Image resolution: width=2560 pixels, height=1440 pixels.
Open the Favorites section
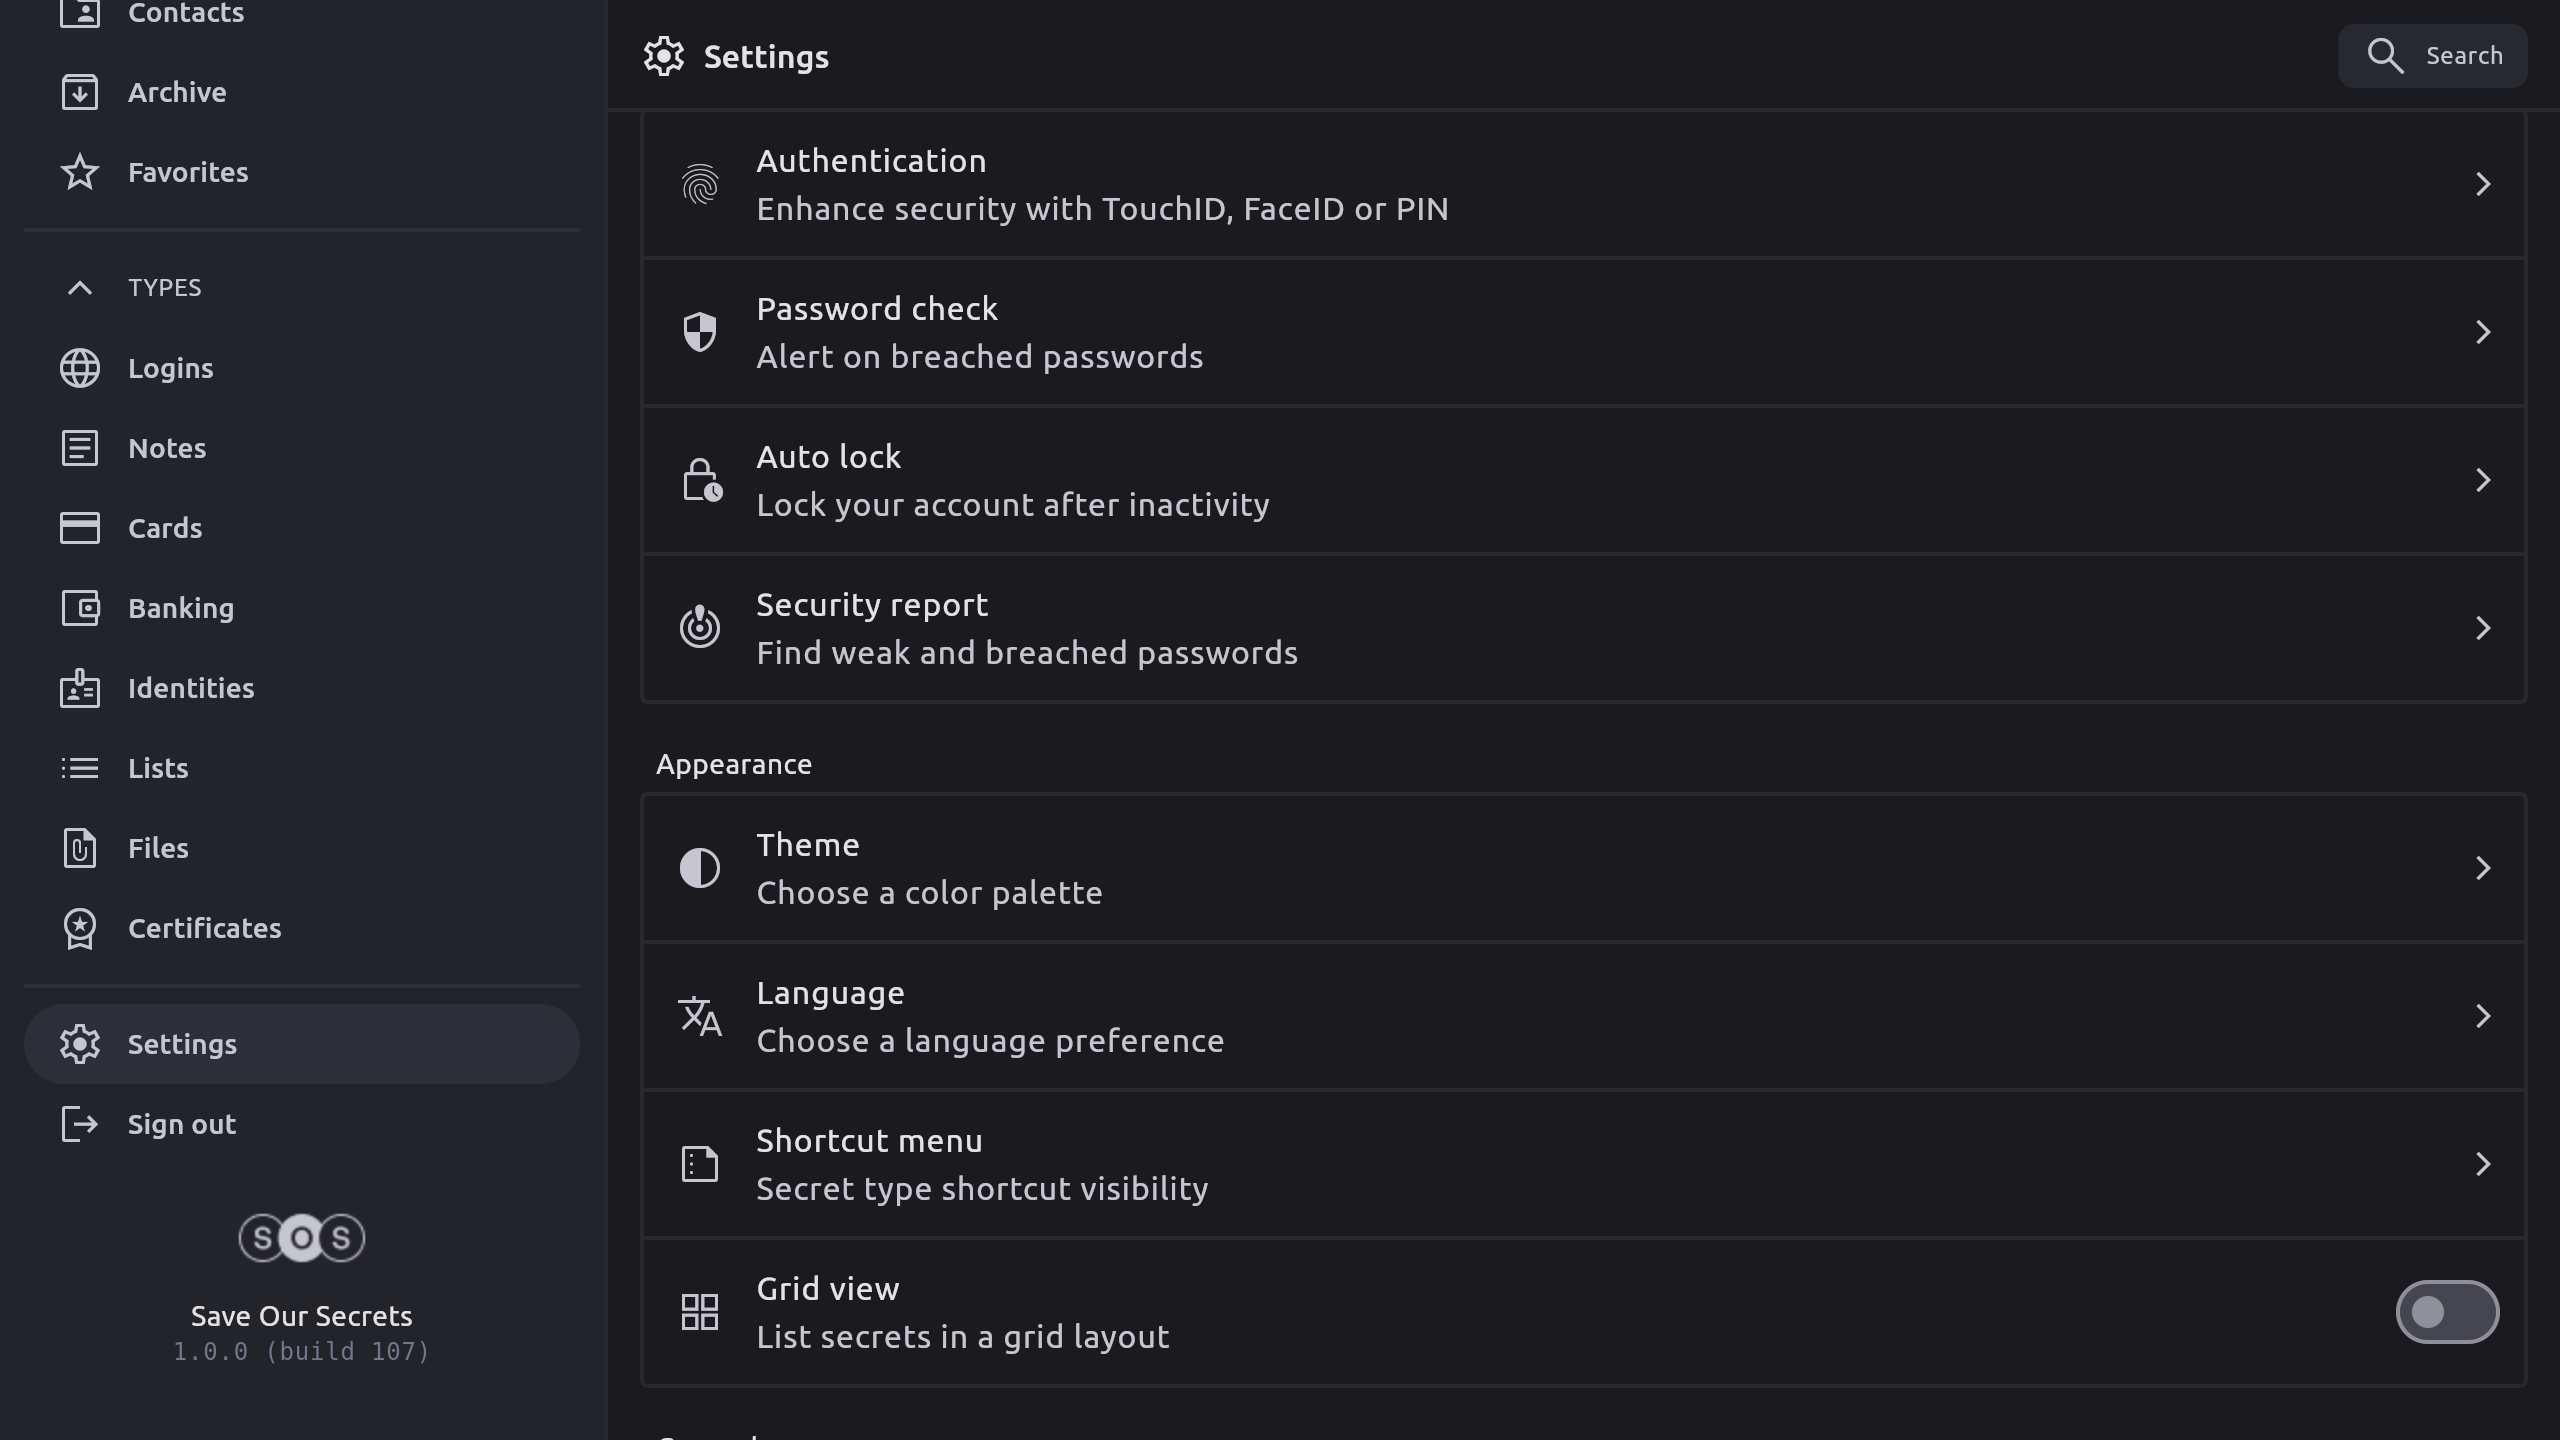[x=187, y=172]
